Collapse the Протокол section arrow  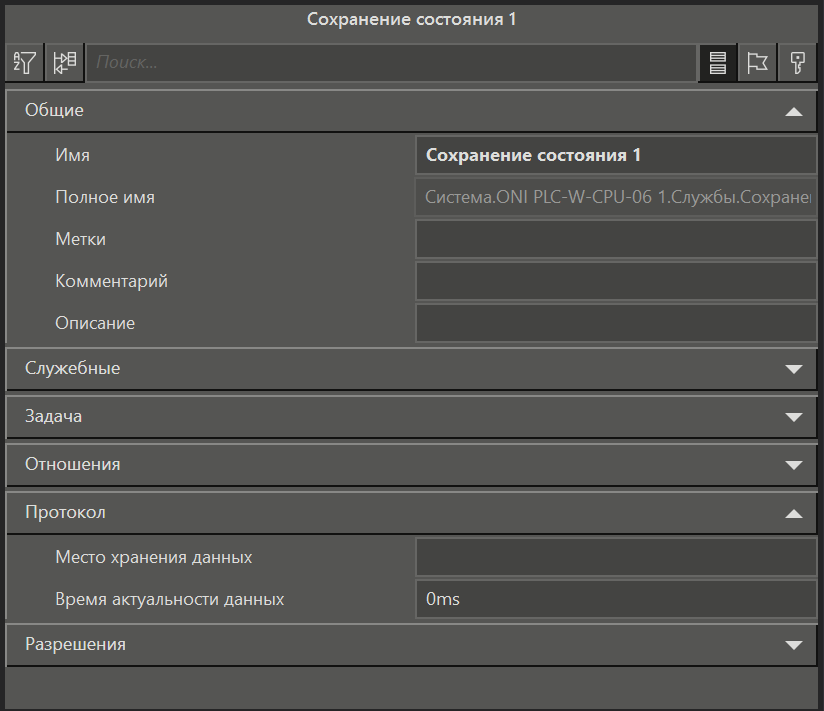click(794, 513)
